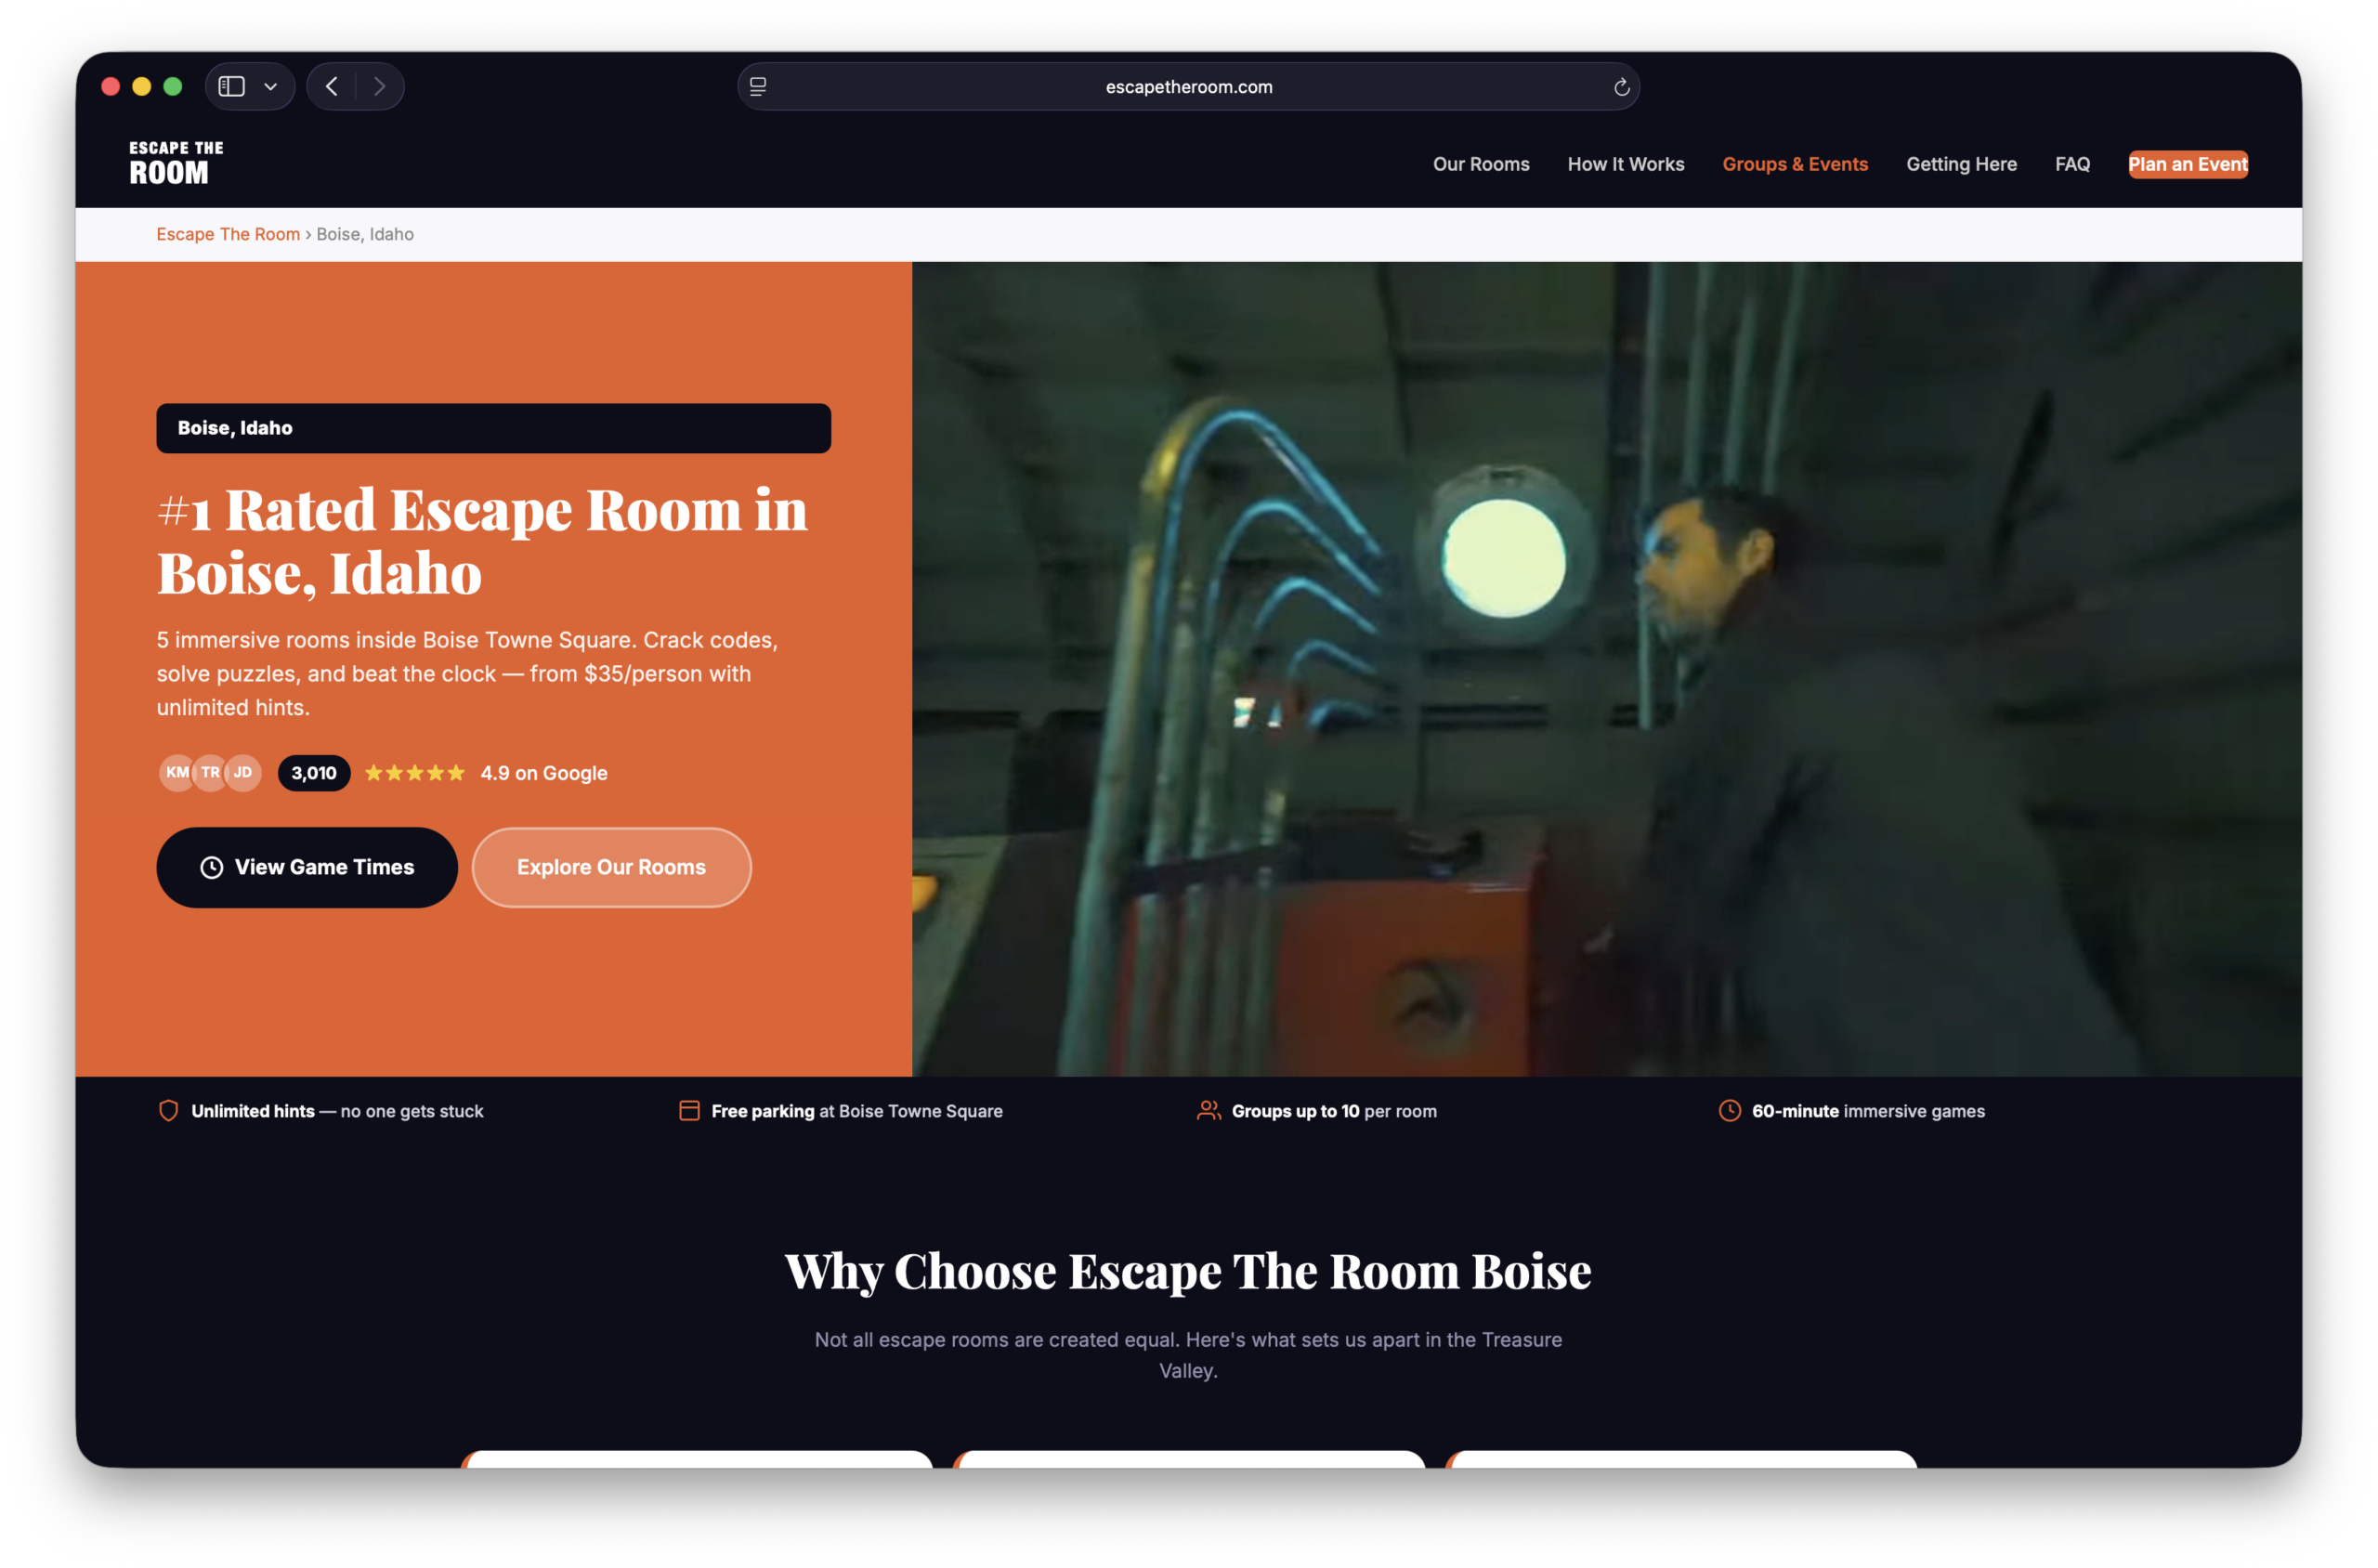The width and height of the screenshot is (2378, 1568).
Task: Open the sidebar options dropdown chevron
Action: 270,87
